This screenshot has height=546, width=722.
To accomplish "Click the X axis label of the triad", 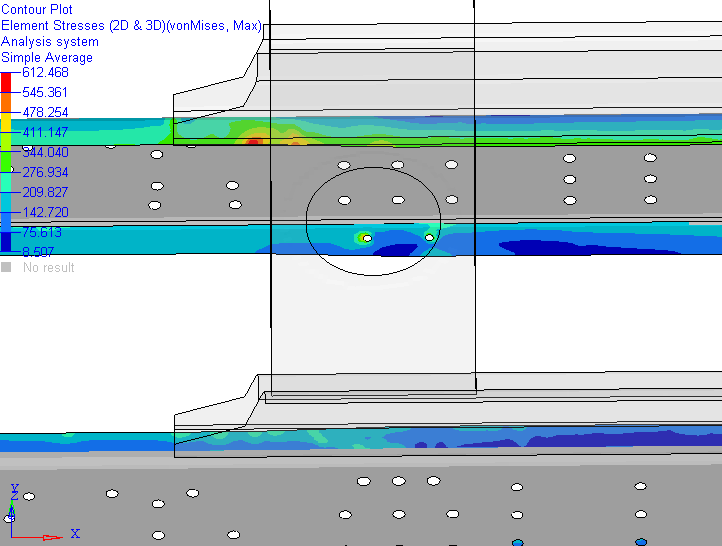I will click(75, 534).
